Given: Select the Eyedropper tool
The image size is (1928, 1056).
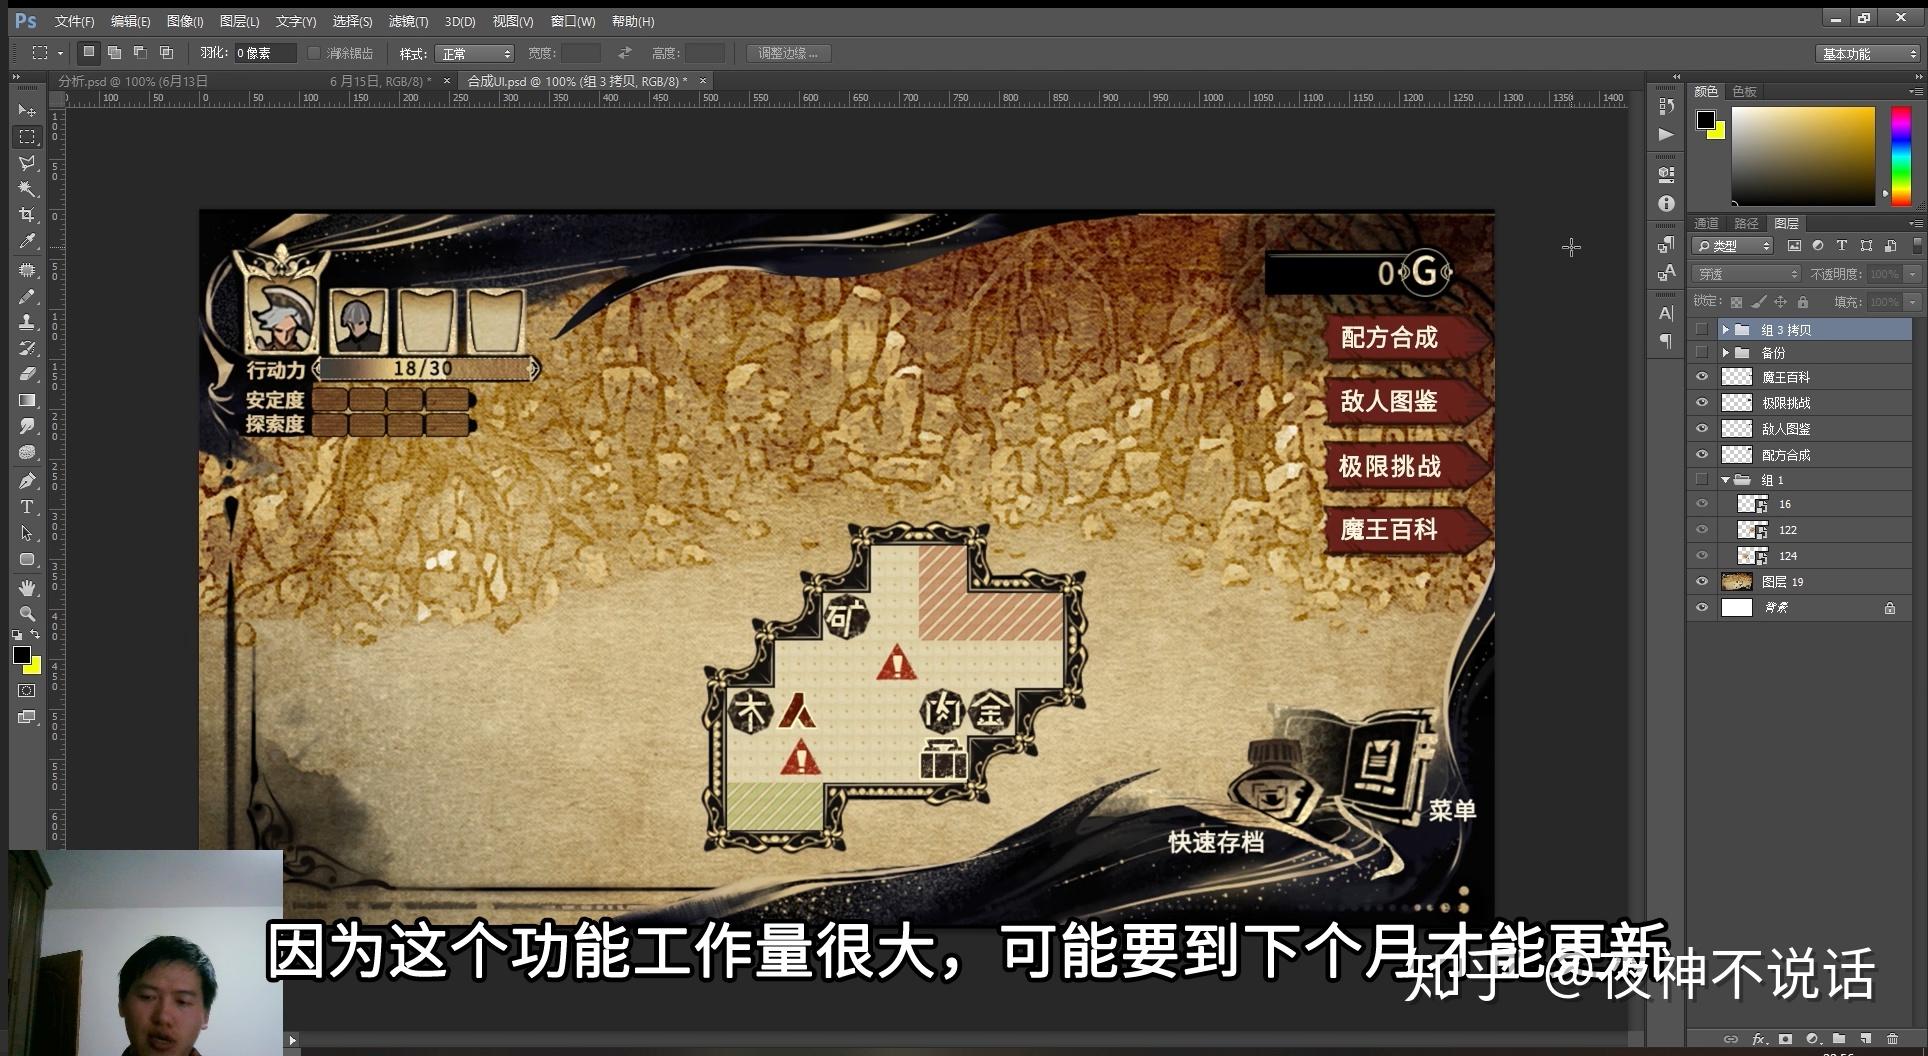Looking at the screenshot, I should point(27,241).
